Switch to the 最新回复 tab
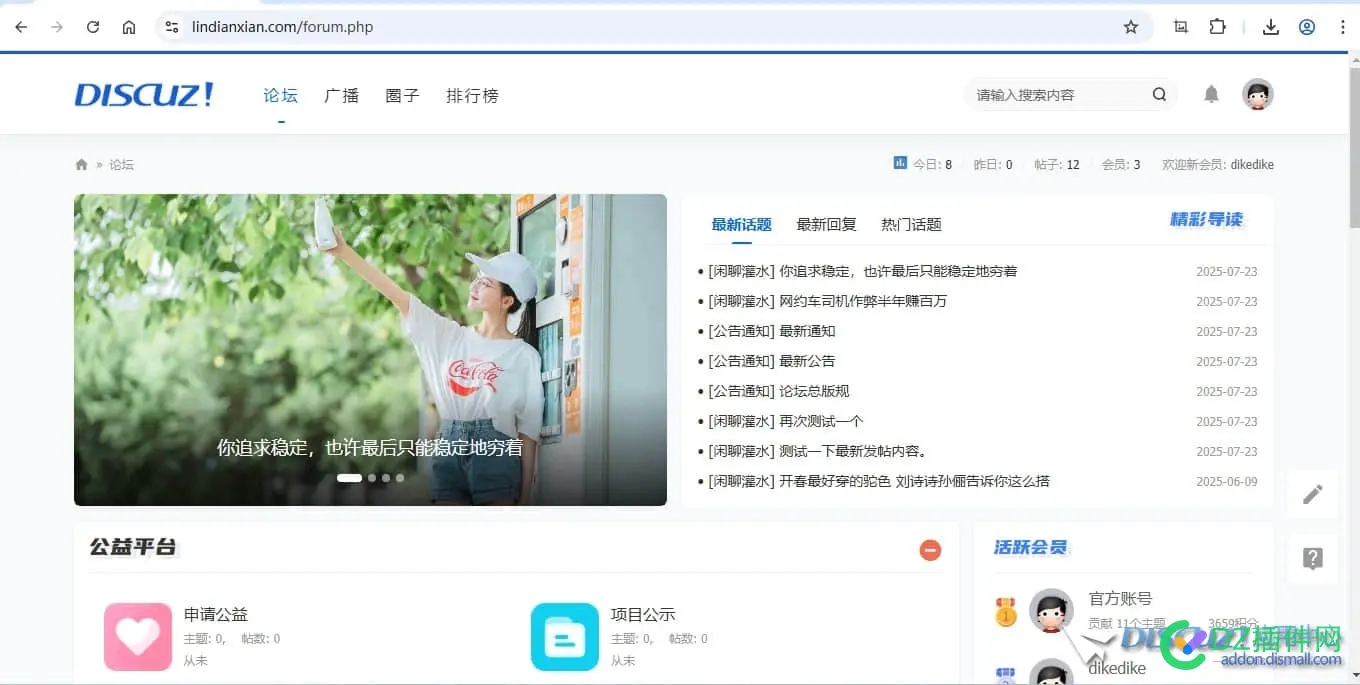Image resolution: width=1360 pixels, height=685 pixels. coord(827,224)
